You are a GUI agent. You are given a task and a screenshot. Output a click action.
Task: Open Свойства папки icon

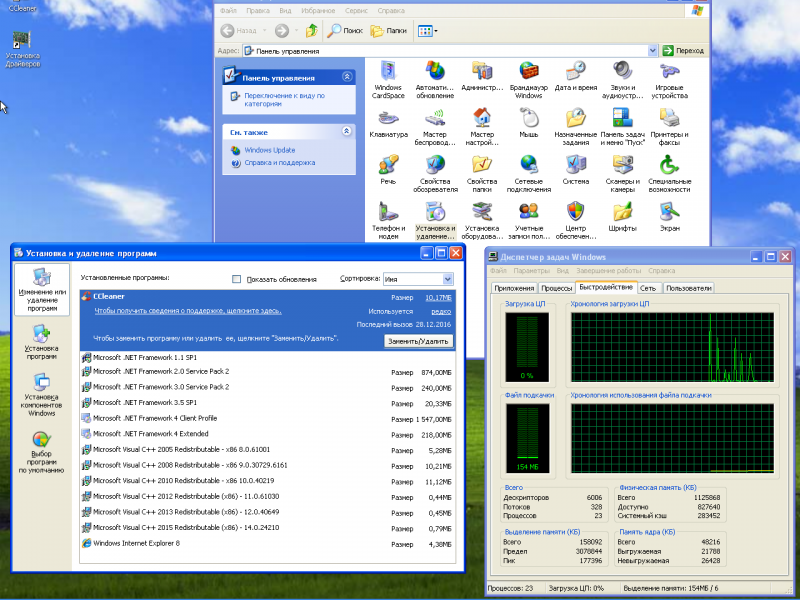point(482,173)
